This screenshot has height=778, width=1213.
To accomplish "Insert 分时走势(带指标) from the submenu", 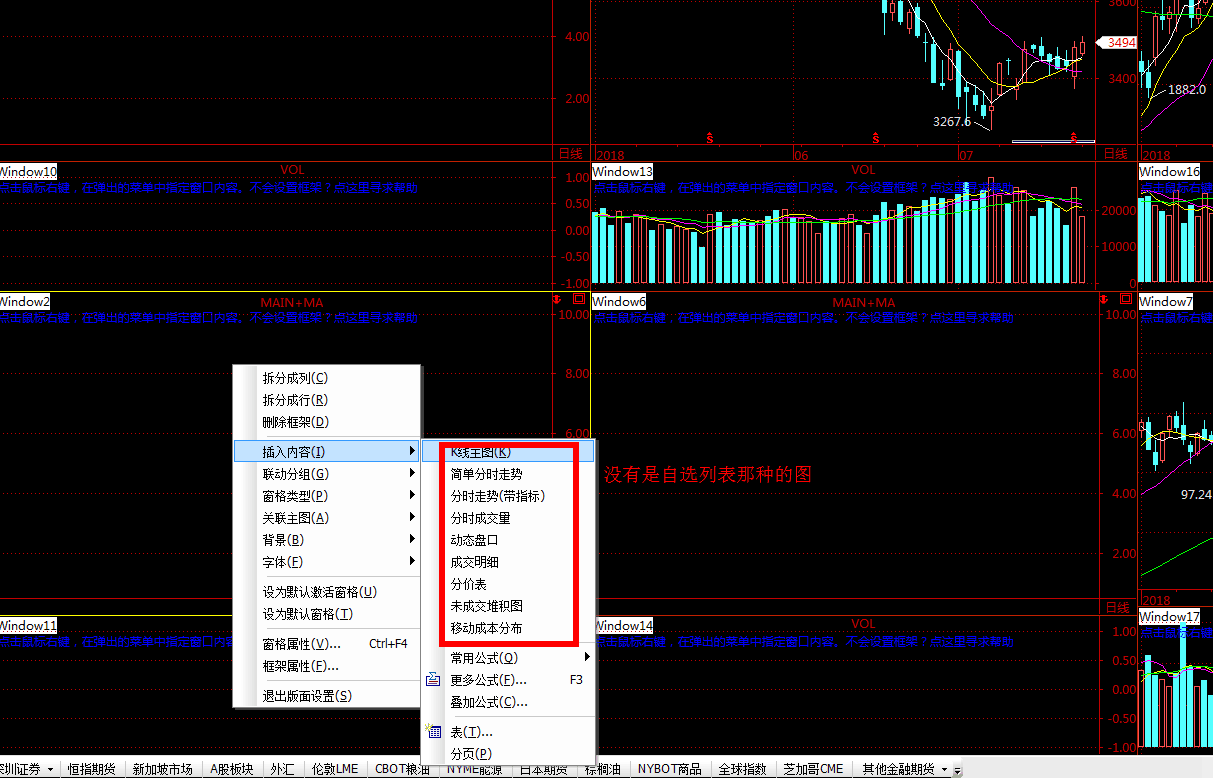I will [x=509, y=496].
